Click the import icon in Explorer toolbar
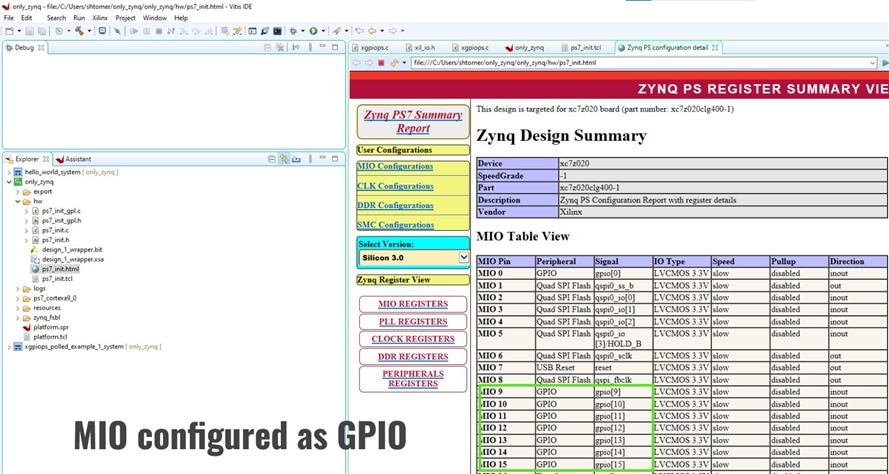Screen dimensions: 889x474 (x=296, y=159)
